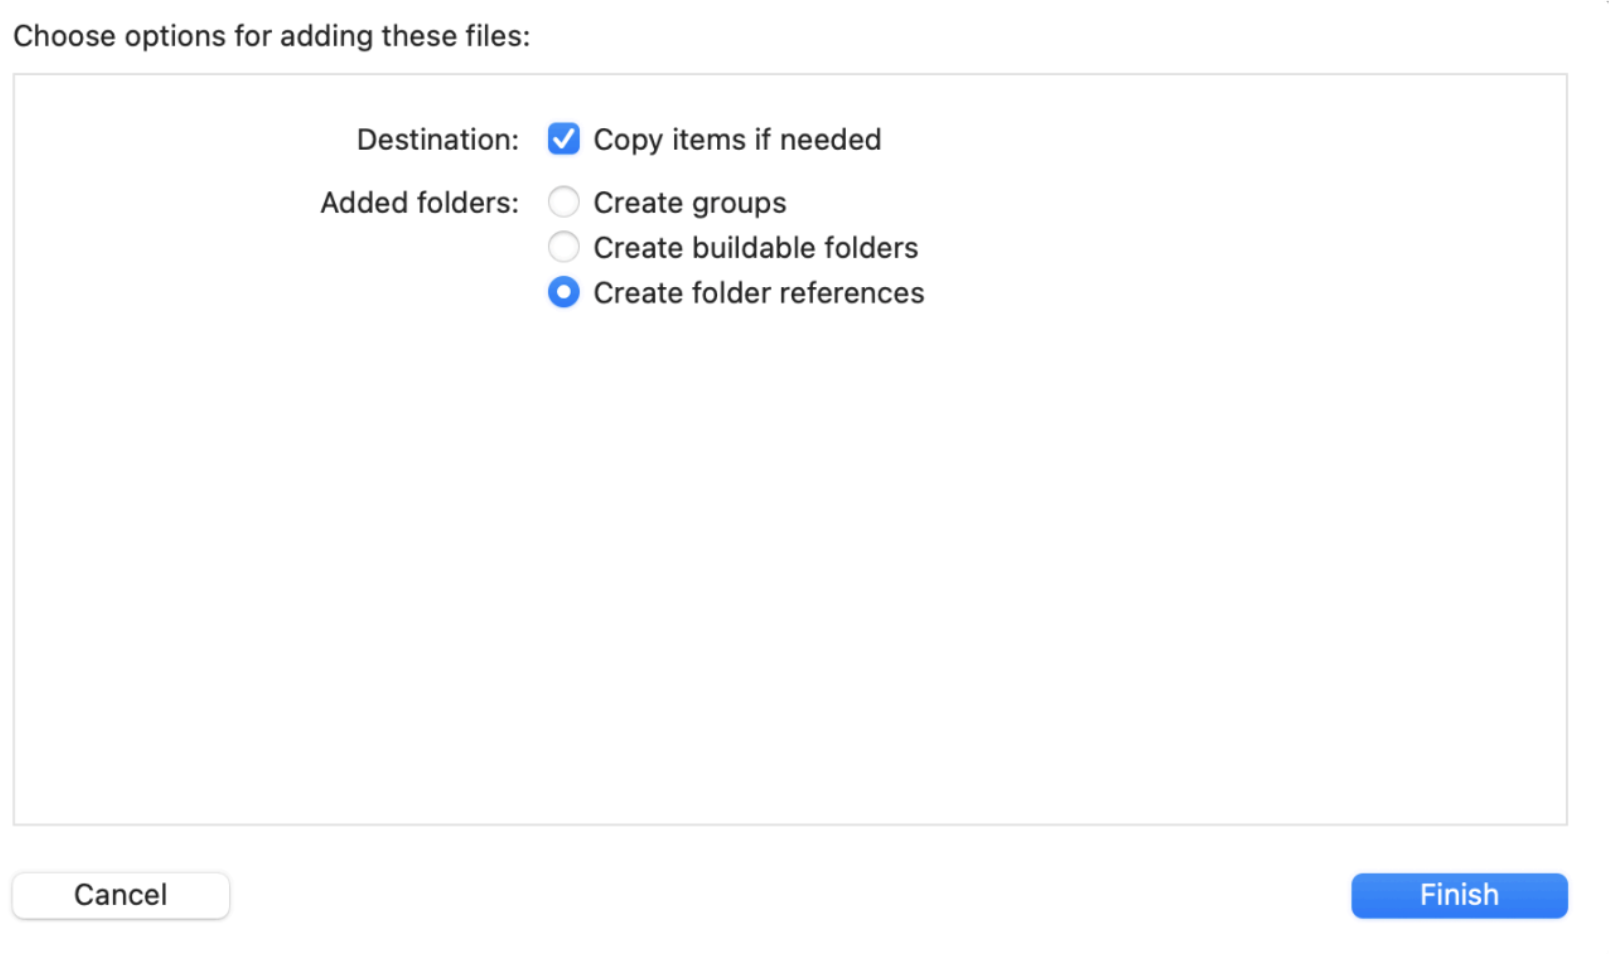Click the word "Finish" in the dialog
The image size is (1614, 954).
pos(1459,895)
